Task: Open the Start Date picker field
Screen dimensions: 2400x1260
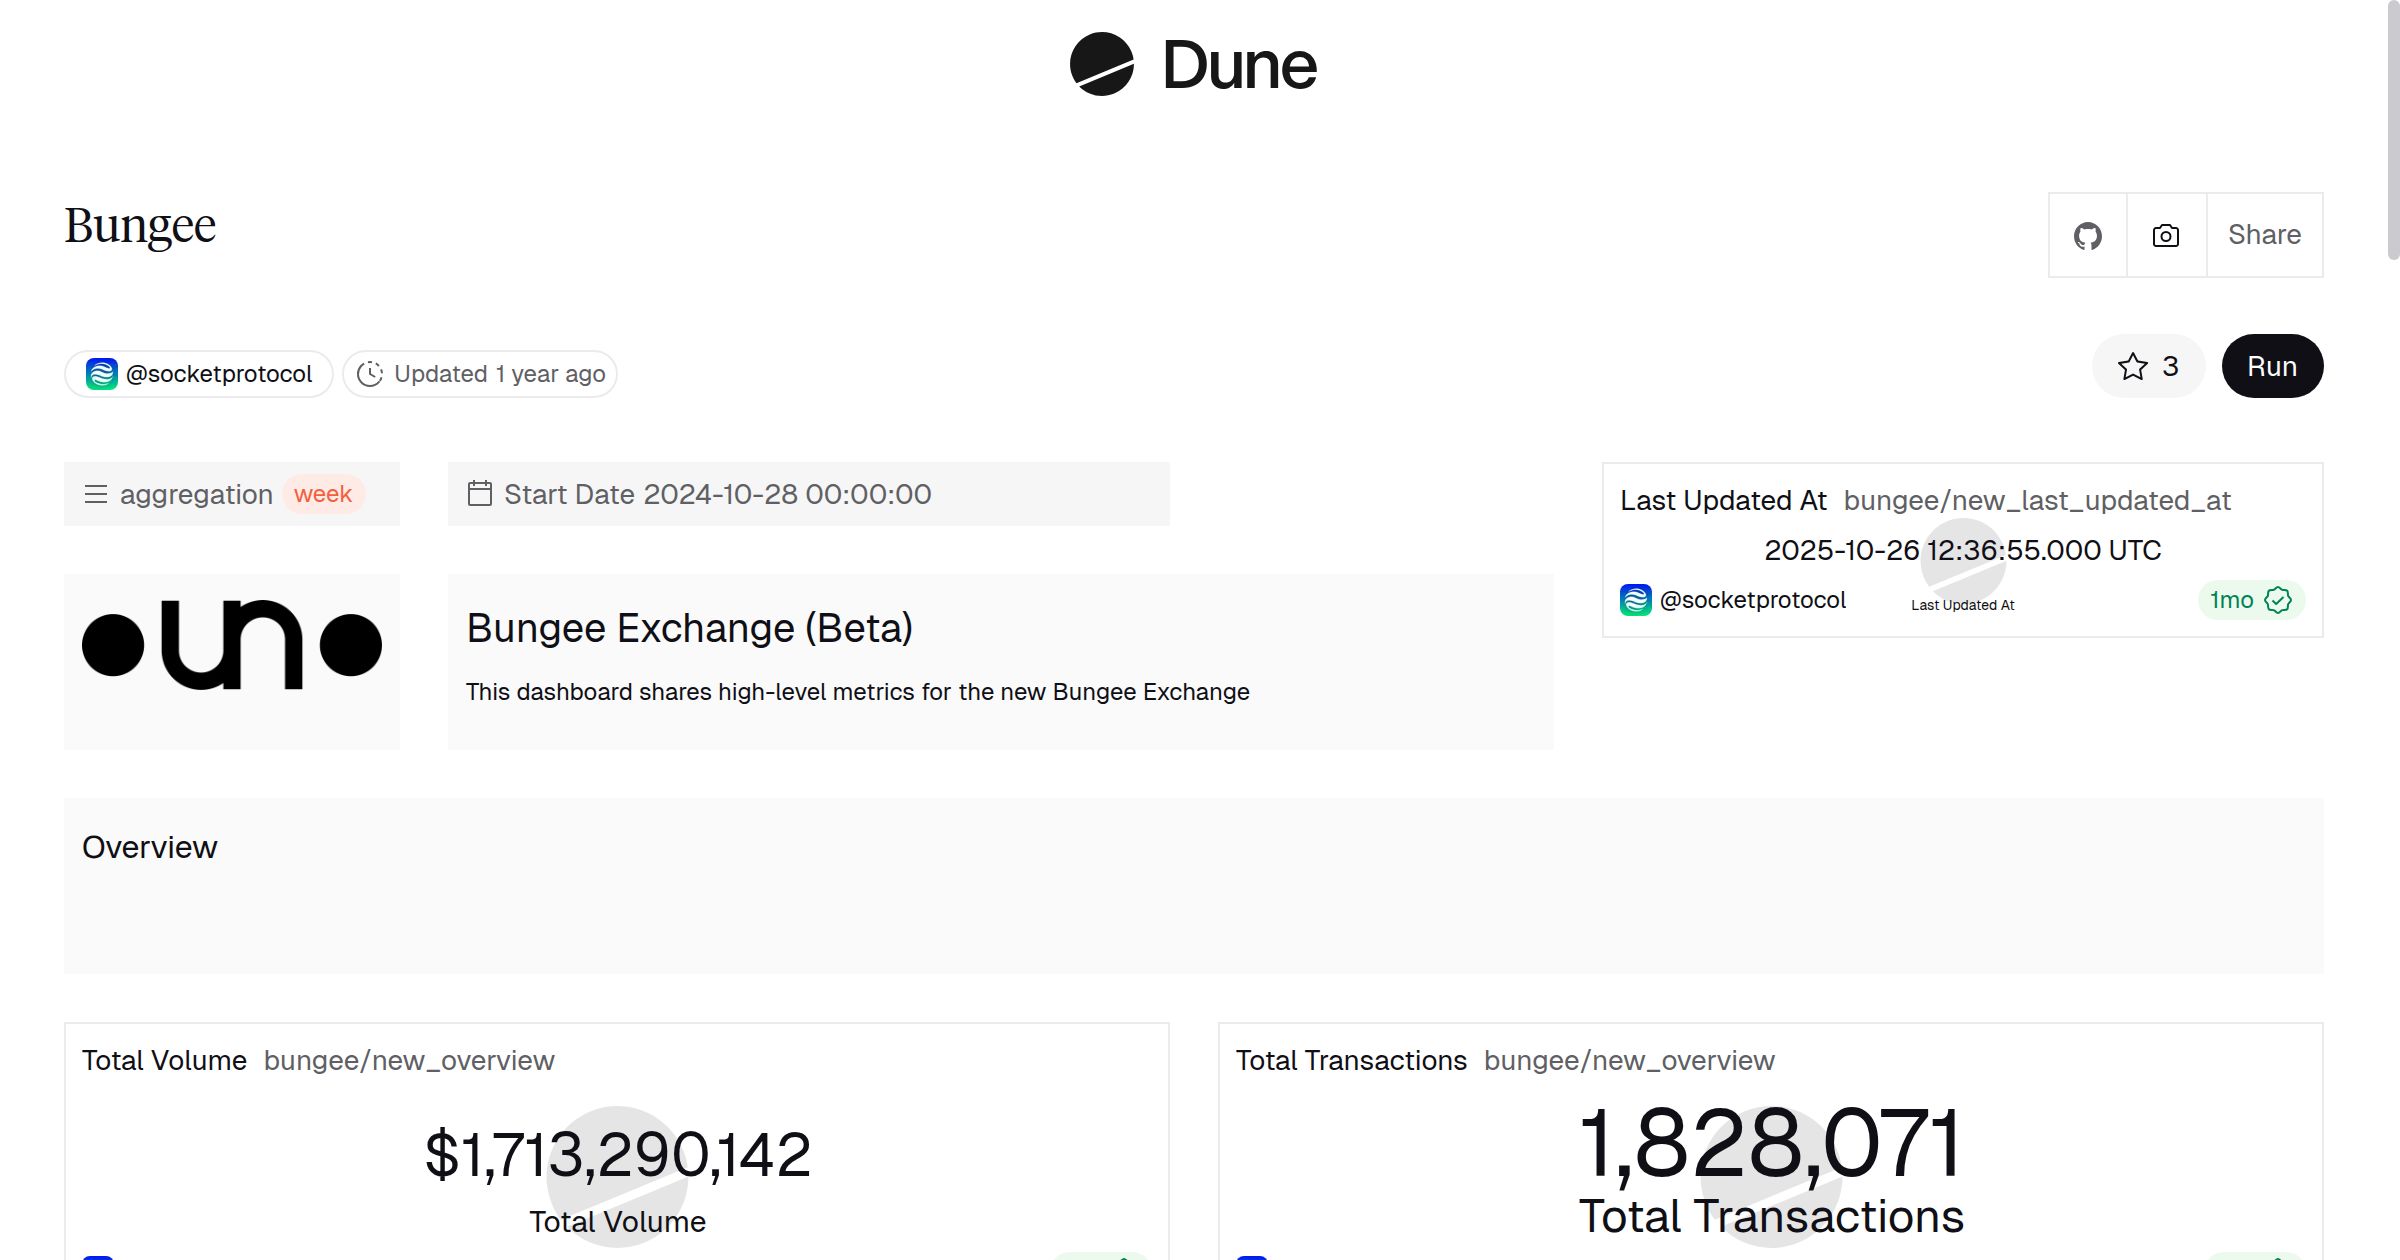Action: pyautogui.click(x=808, y=494)
